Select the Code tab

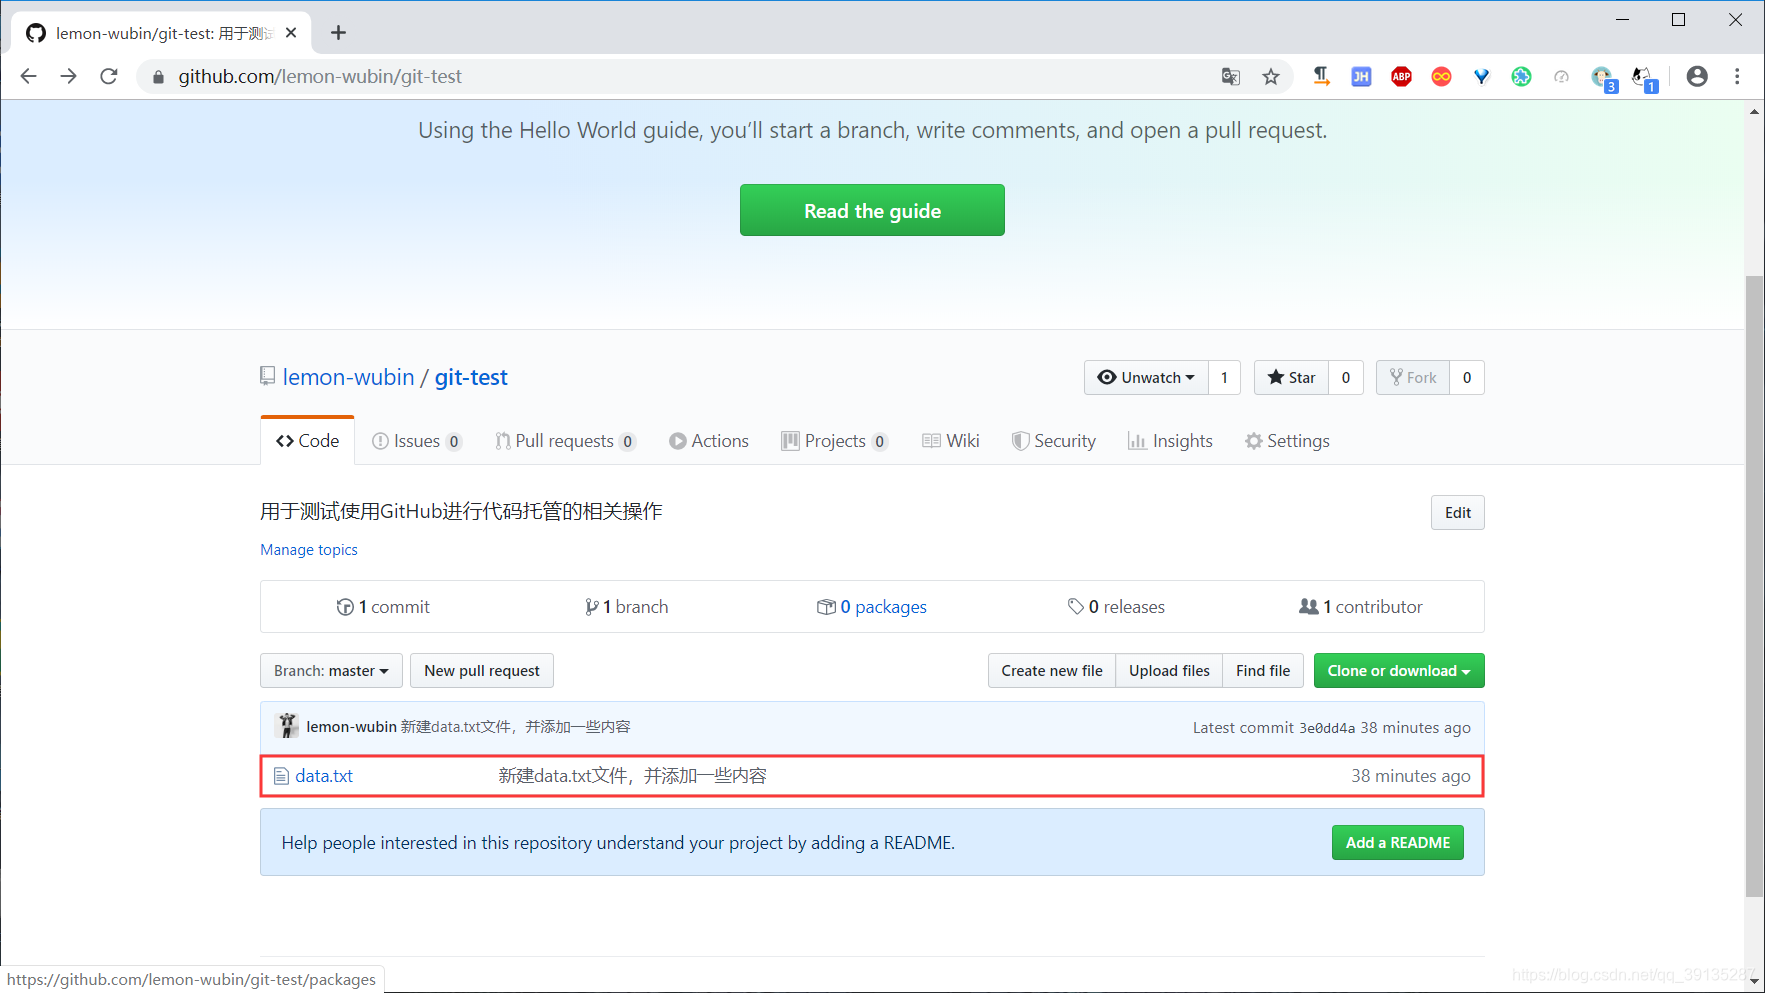point(308,441)
